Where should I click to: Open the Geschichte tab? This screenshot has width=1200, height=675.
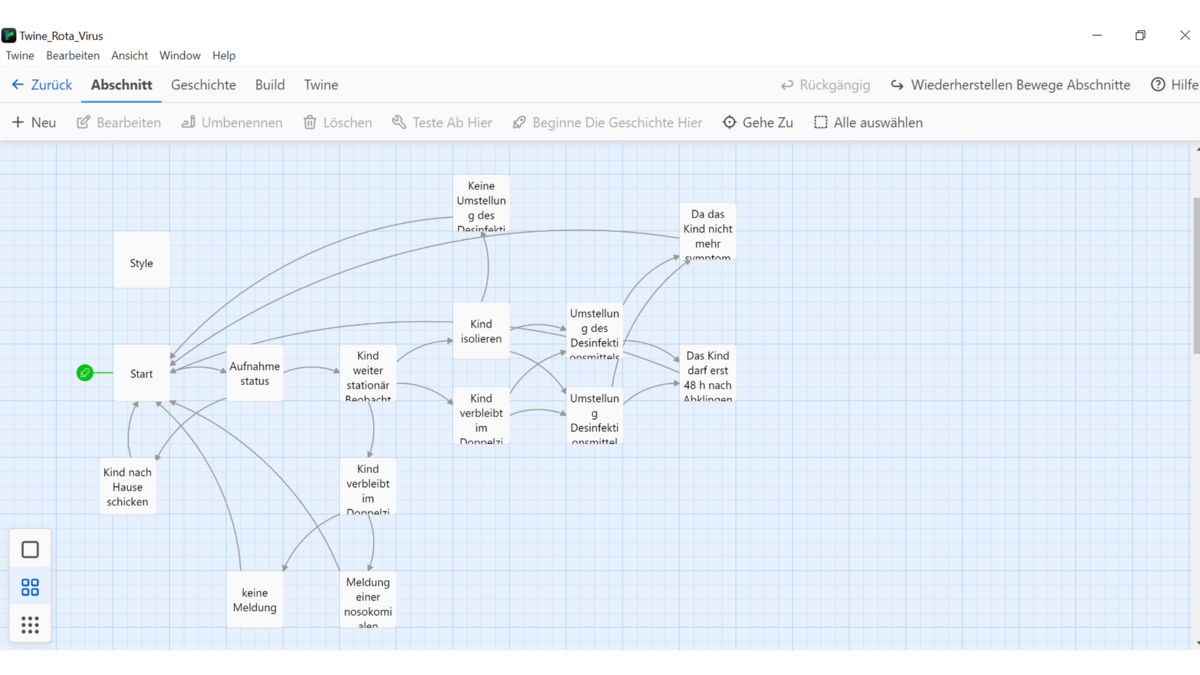203,85
